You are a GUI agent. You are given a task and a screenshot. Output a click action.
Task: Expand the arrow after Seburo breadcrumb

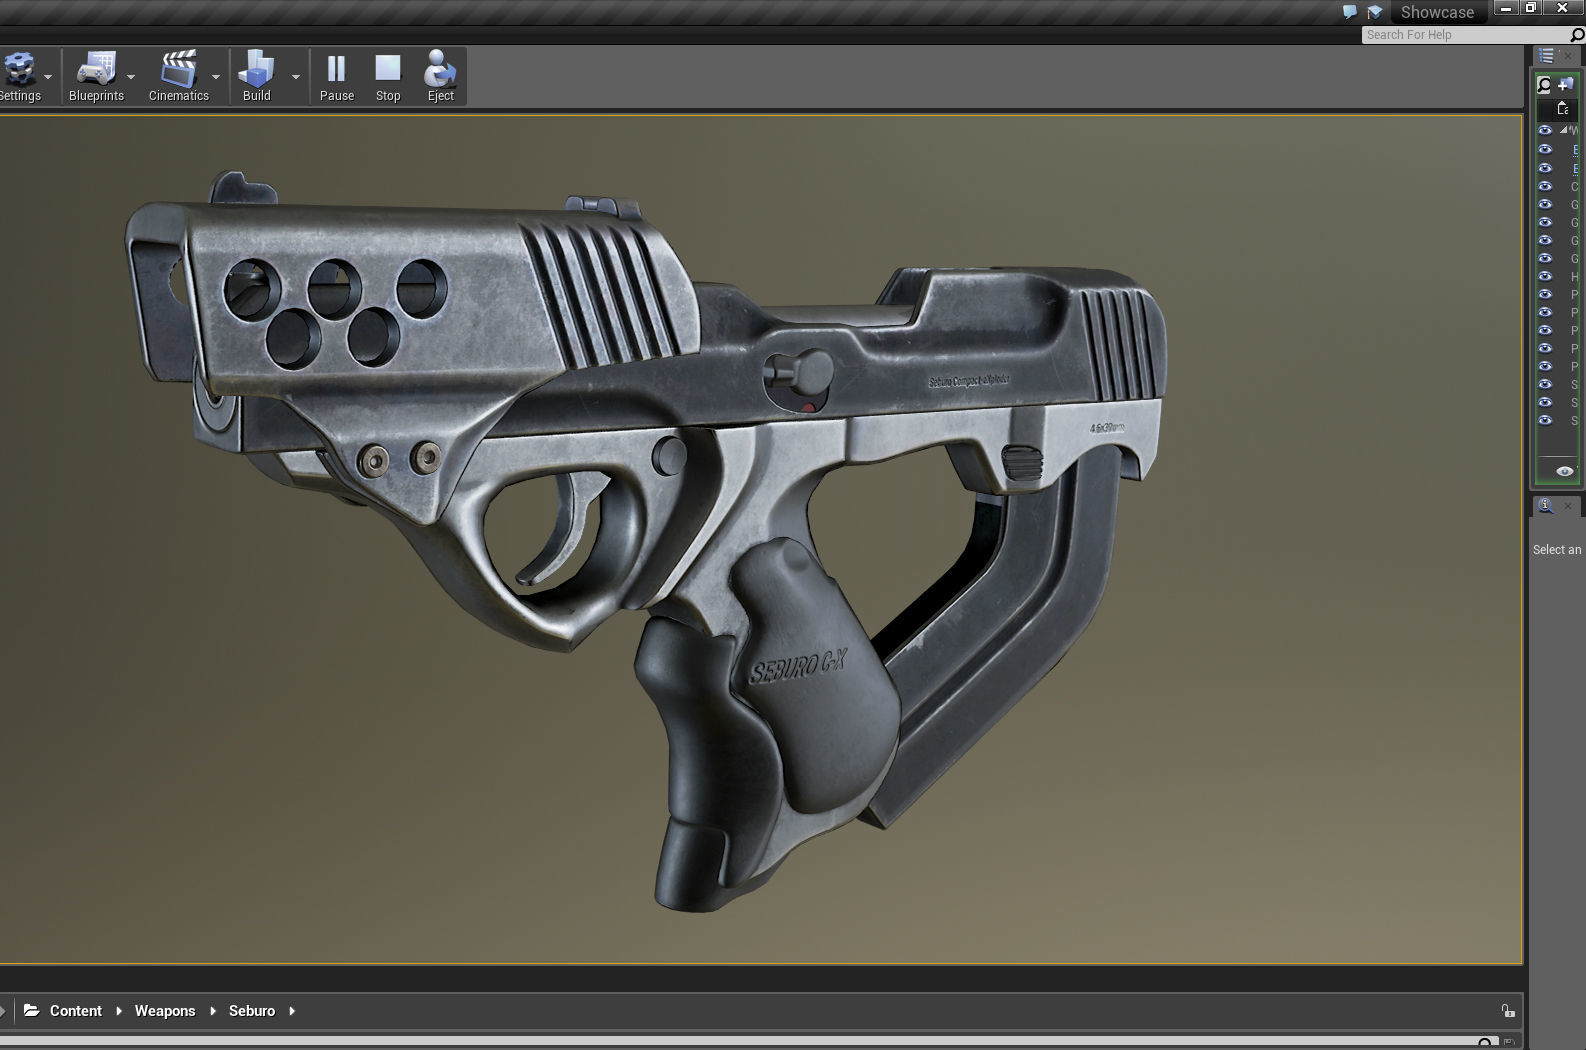pyautogui.click(x=292, y=1011)
